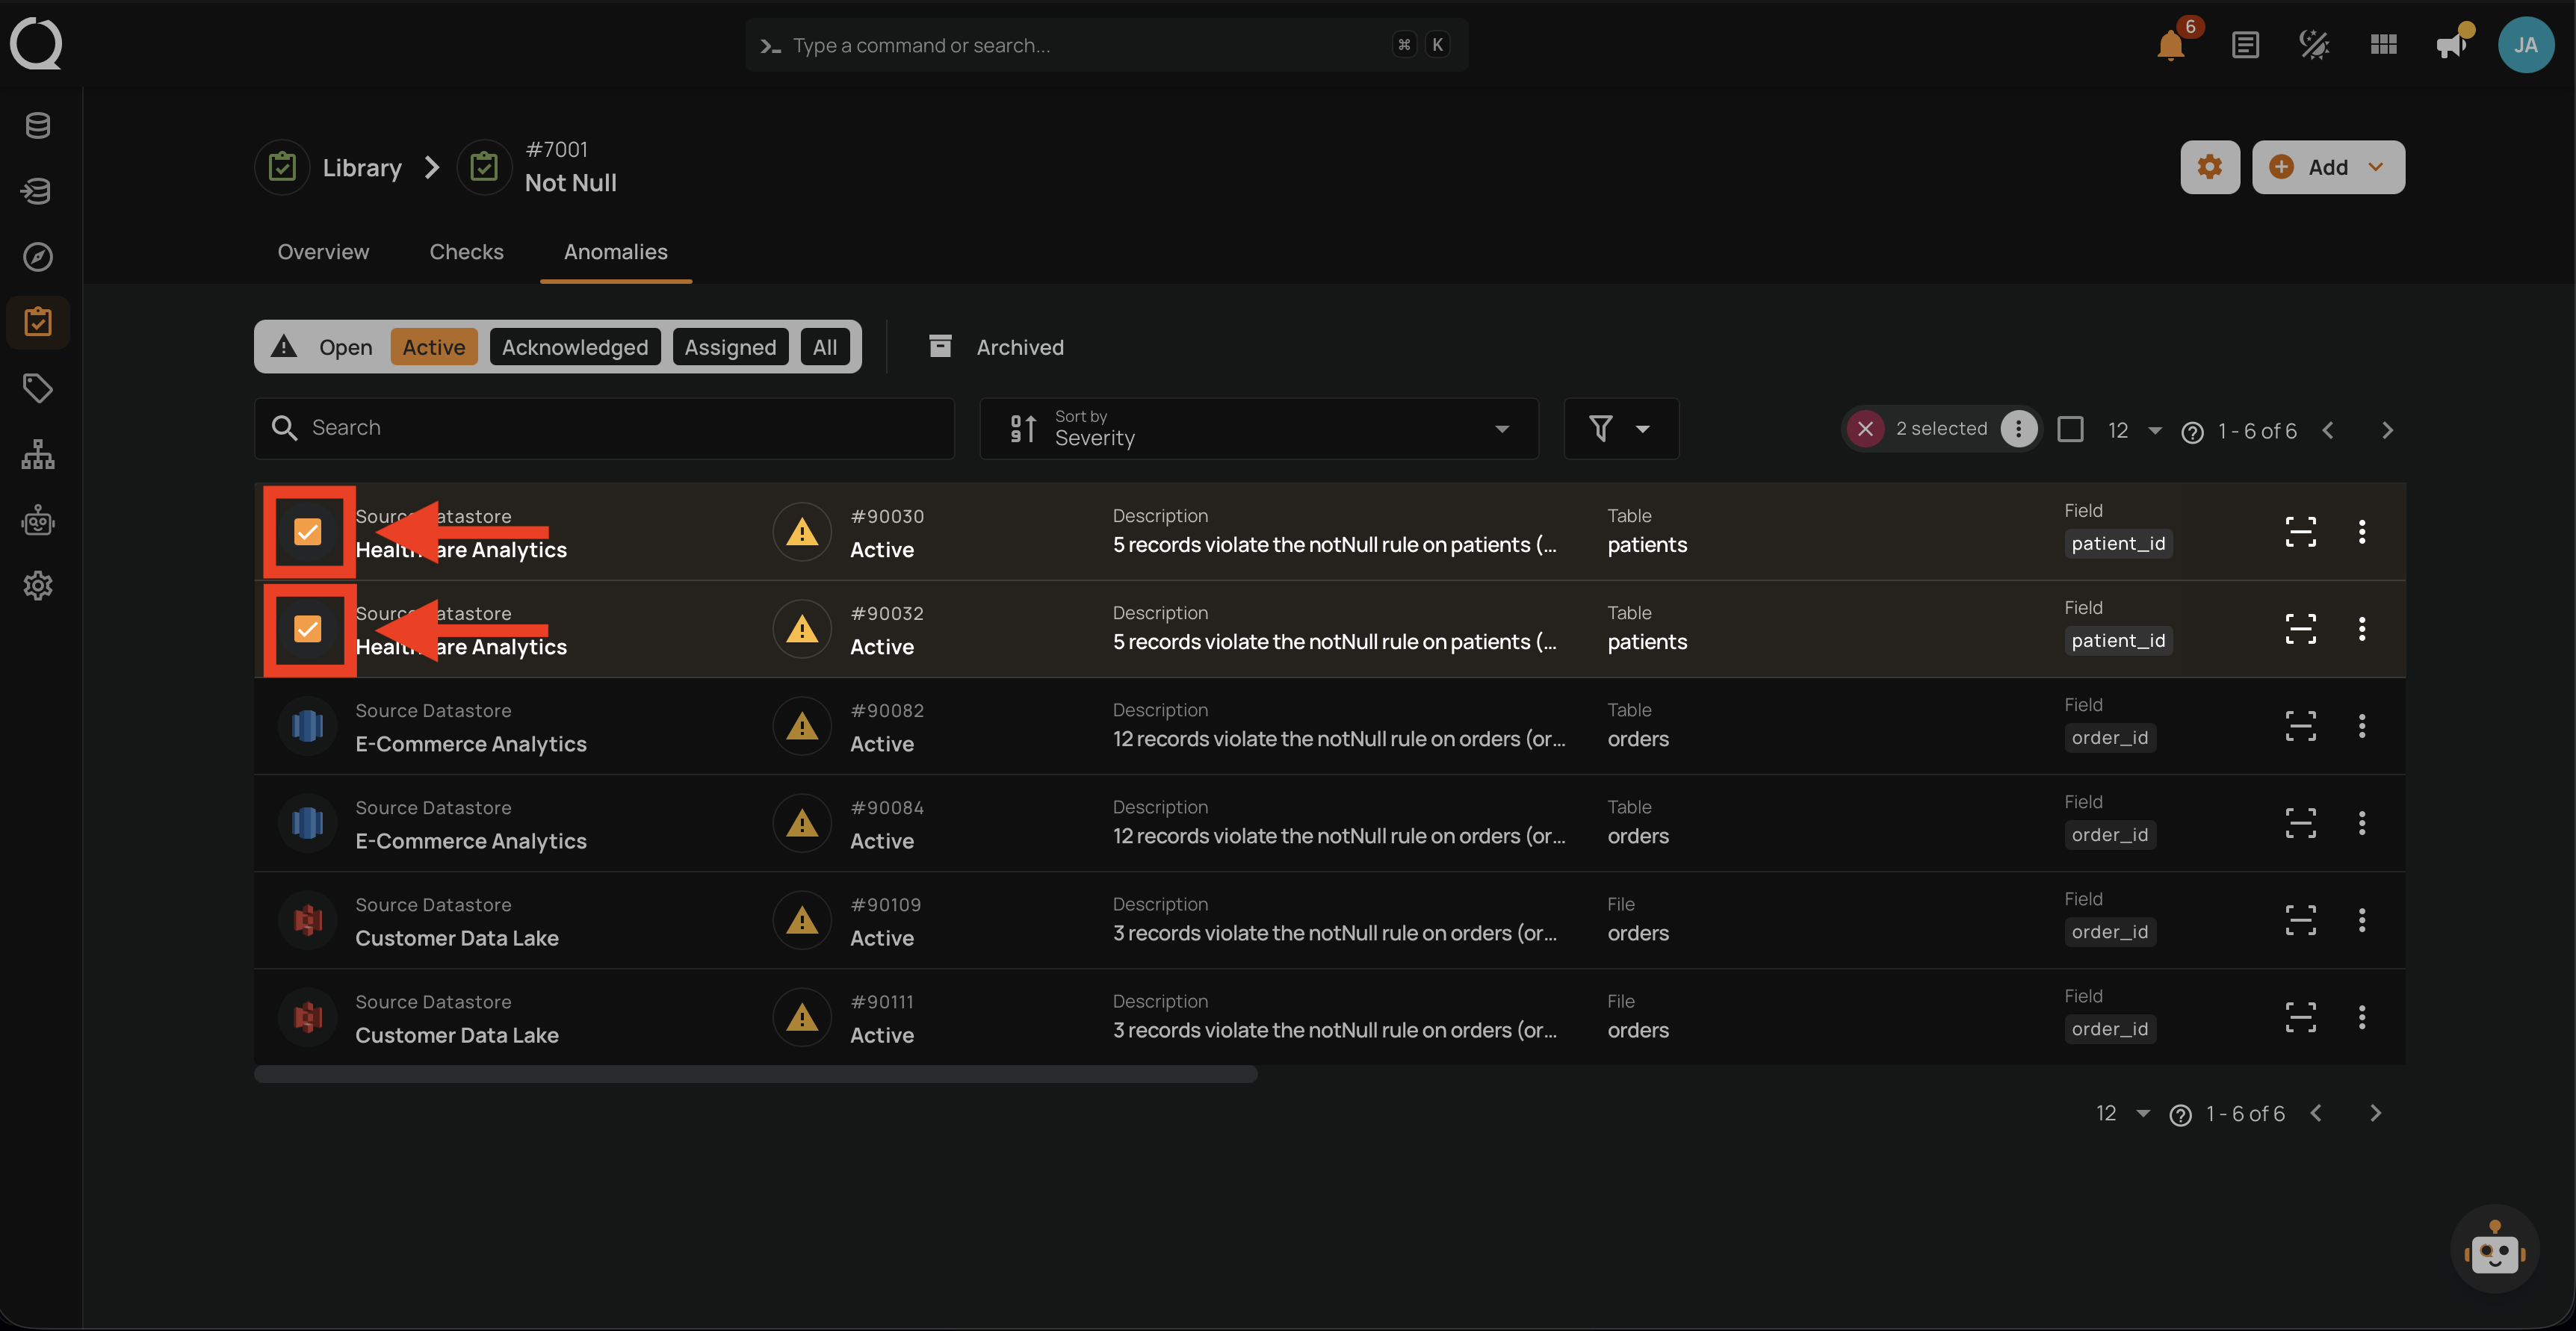
Task: Open the JA user avatar menu
Action: [x=2526, y=45]
